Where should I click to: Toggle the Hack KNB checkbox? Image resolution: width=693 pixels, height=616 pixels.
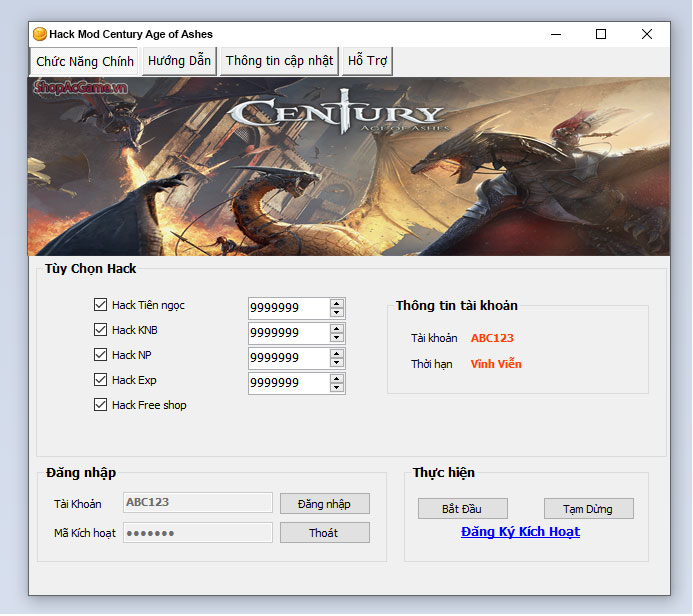[x=100, y=330]
